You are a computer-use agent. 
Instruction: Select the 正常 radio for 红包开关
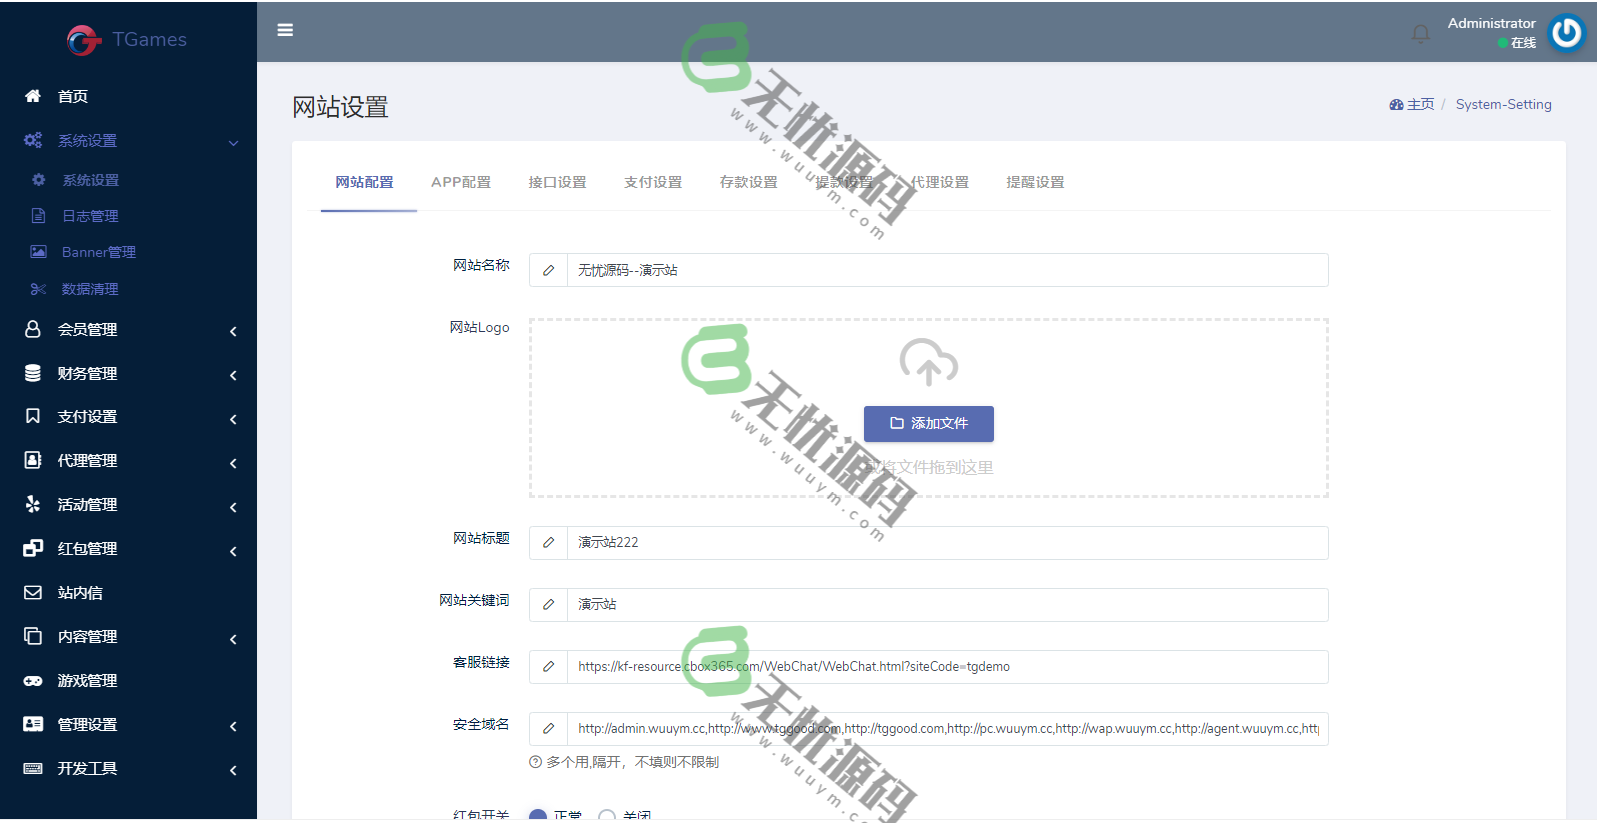click(538, 816)
